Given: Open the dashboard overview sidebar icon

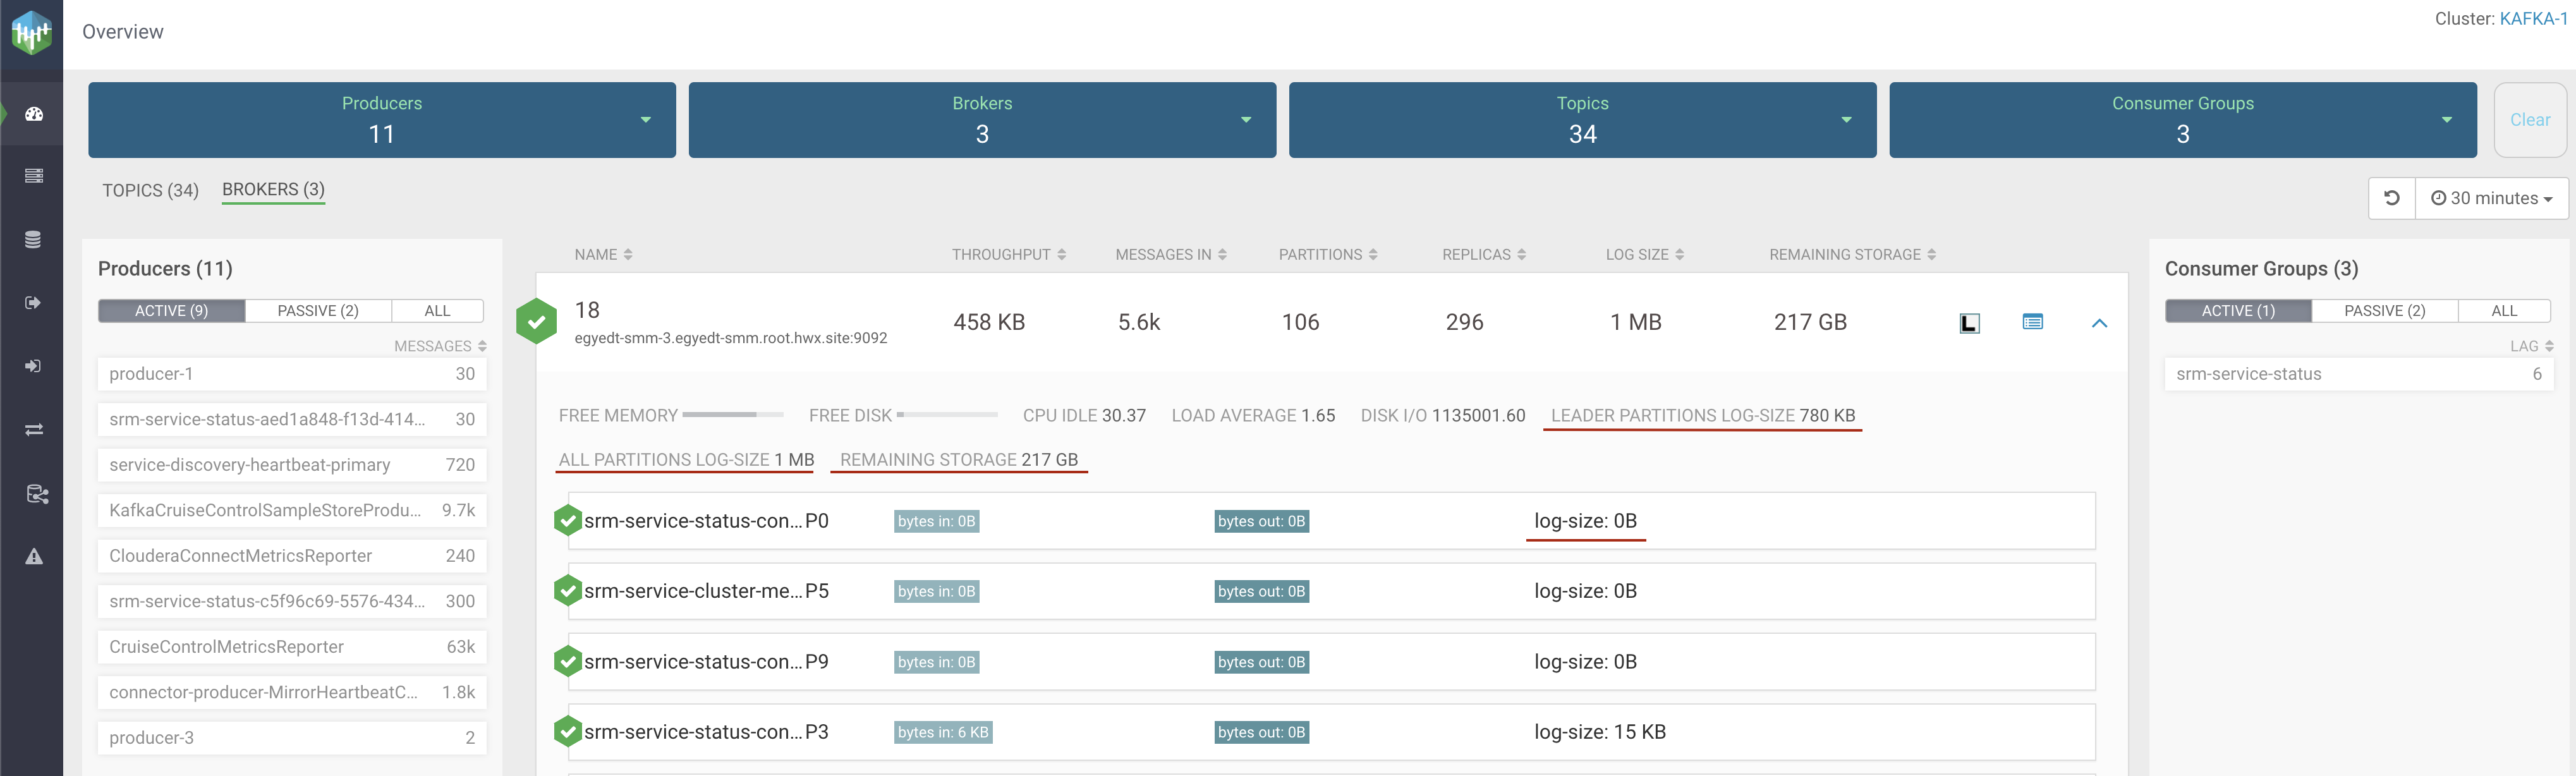Looking at the screenshot, I should pos(33,114).
